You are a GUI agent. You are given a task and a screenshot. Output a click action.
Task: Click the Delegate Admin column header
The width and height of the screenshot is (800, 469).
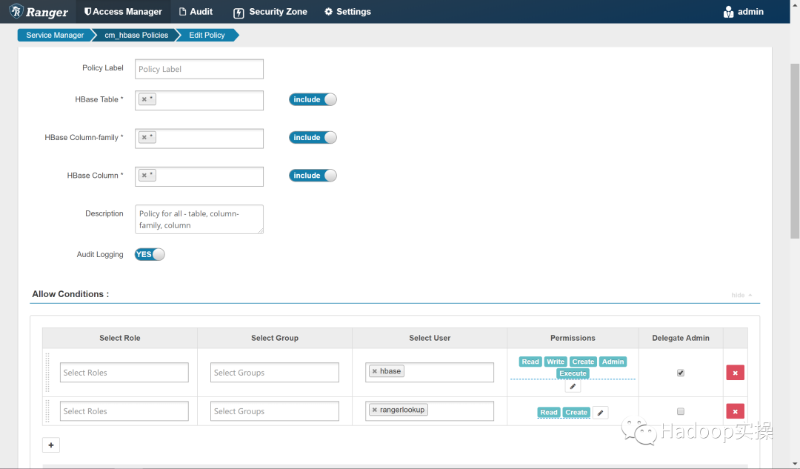tap(681, 338)
